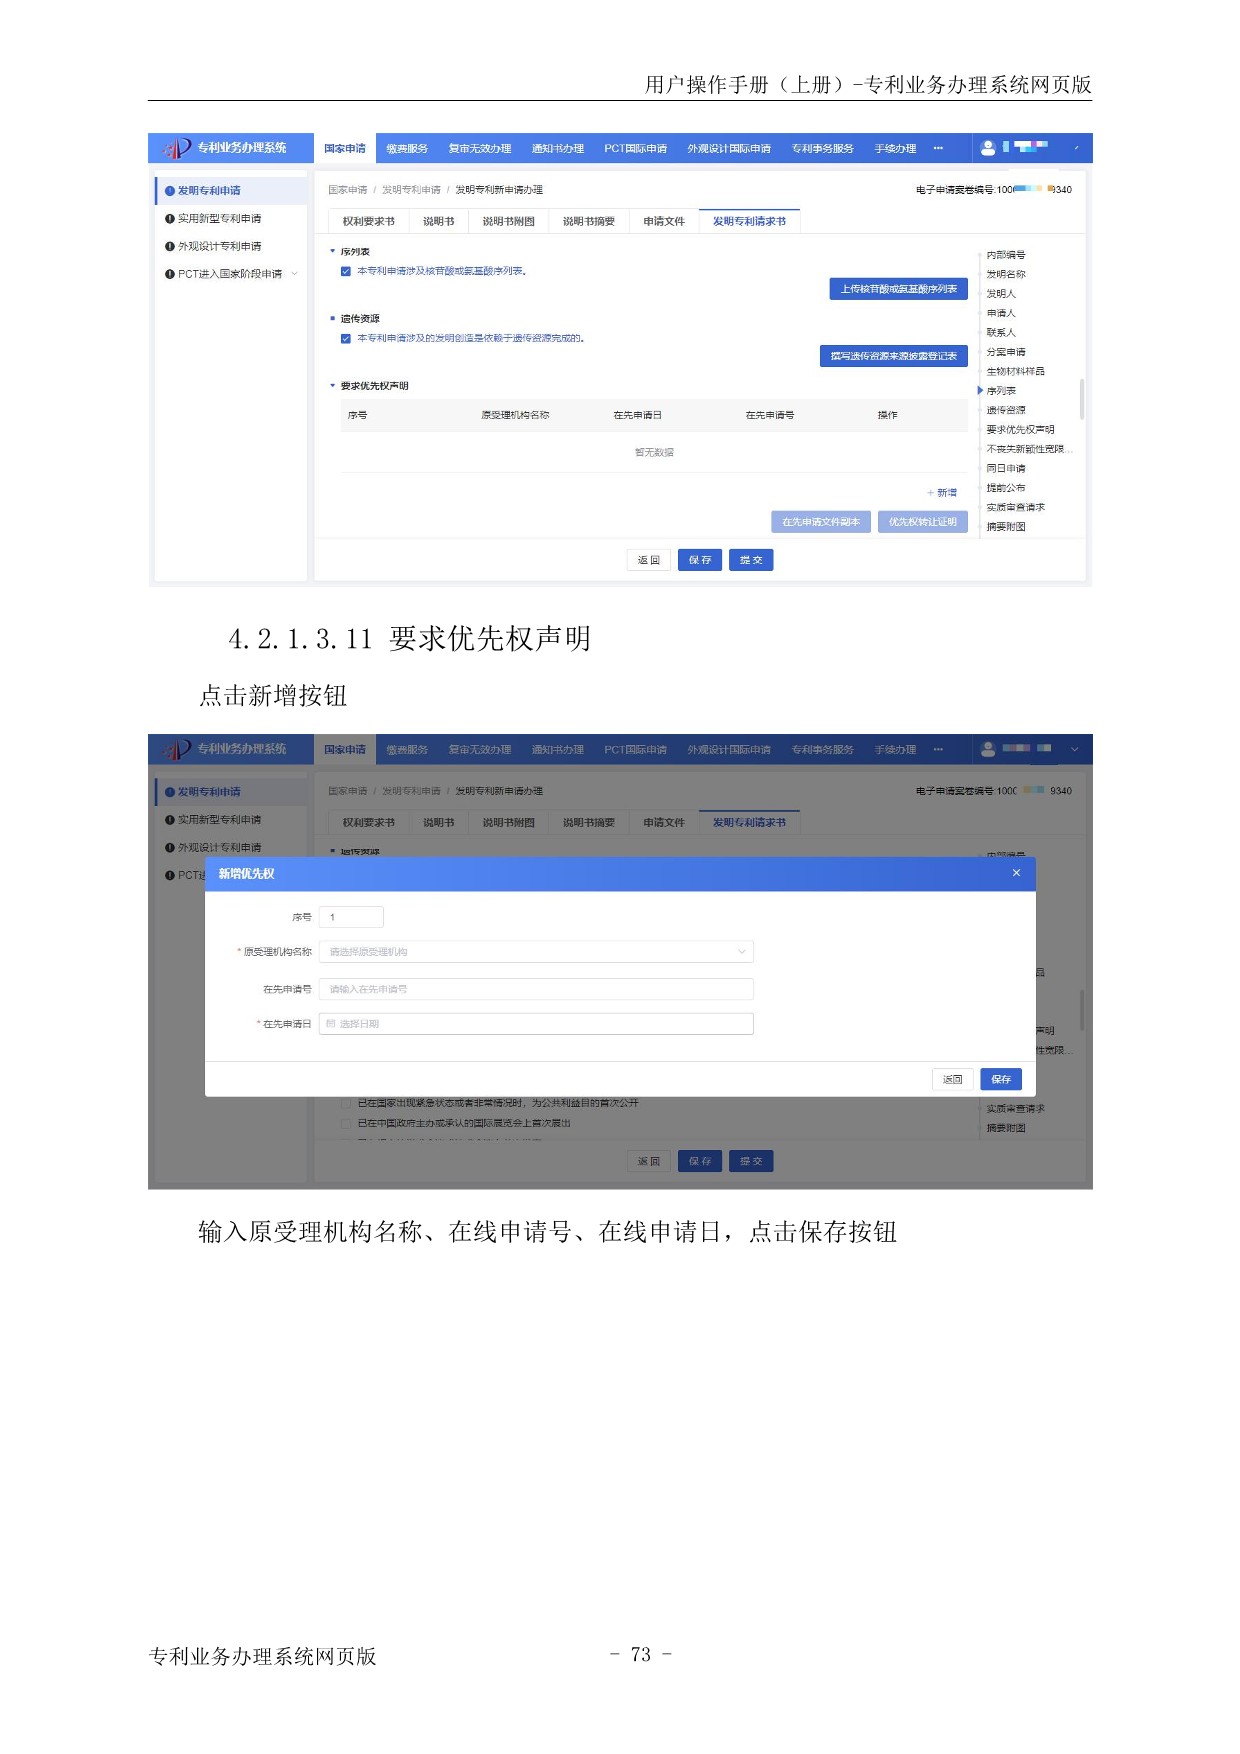Close the 新增优先权 dialog with the X icon
Viewport: 1240px width, 1754px height.
click(1016, 873)
